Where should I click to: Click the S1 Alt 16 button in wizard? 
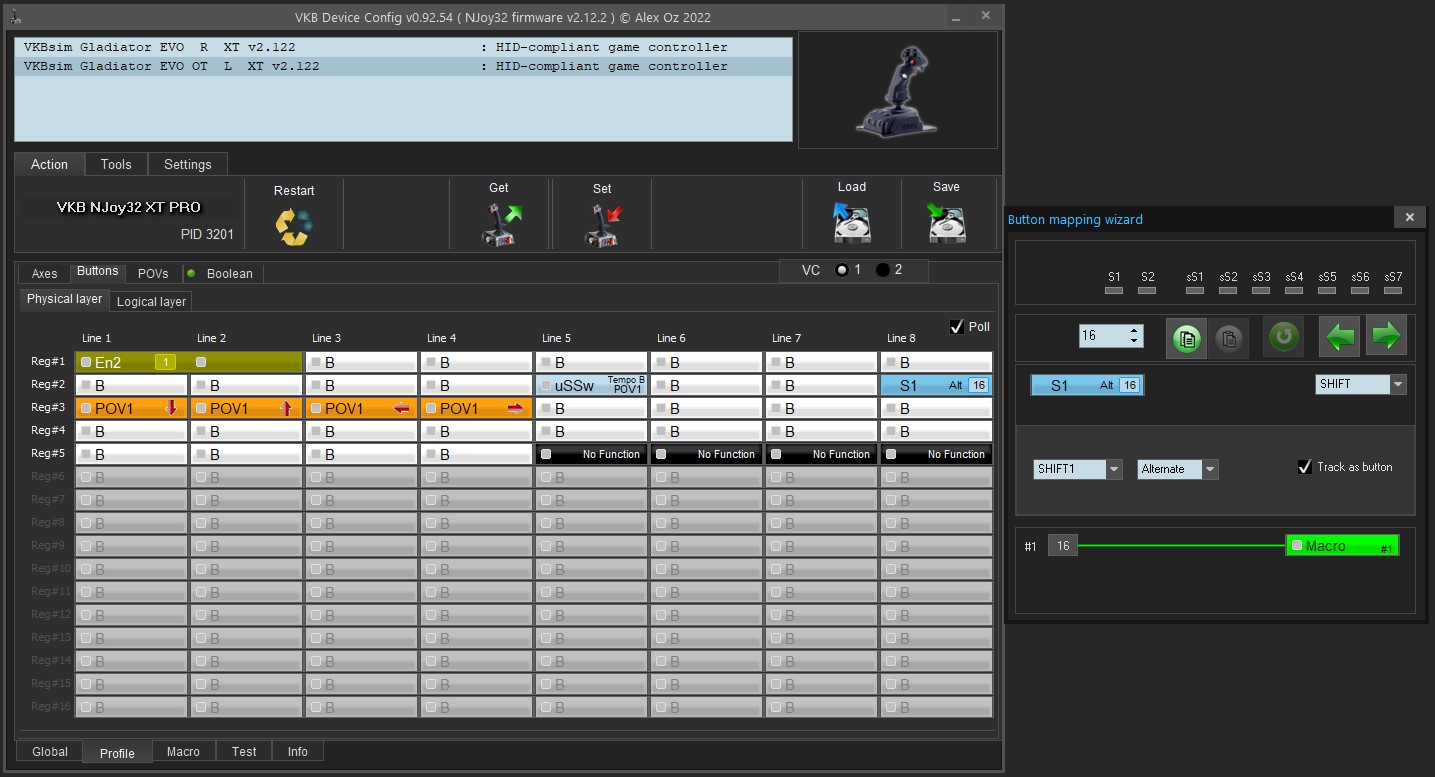[x=1087, y=385]
